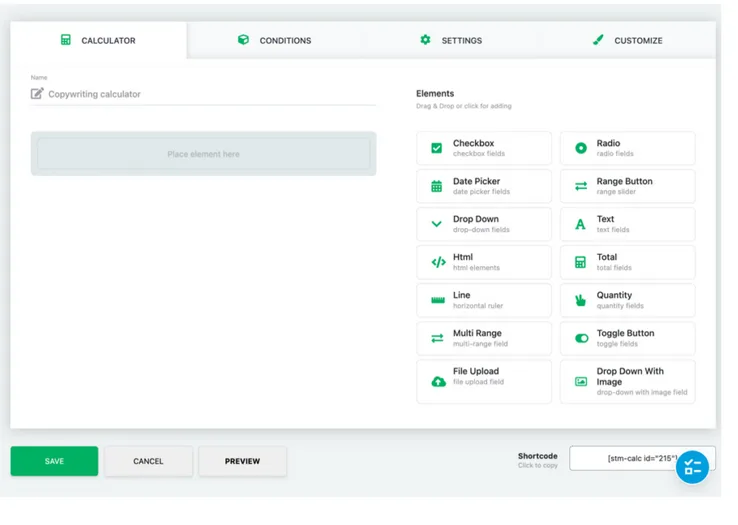Viewport: 738px width, 525px height.
Task: Click the 'Click to copy' text
Action: pyautogui.click(x=537, y=465)
